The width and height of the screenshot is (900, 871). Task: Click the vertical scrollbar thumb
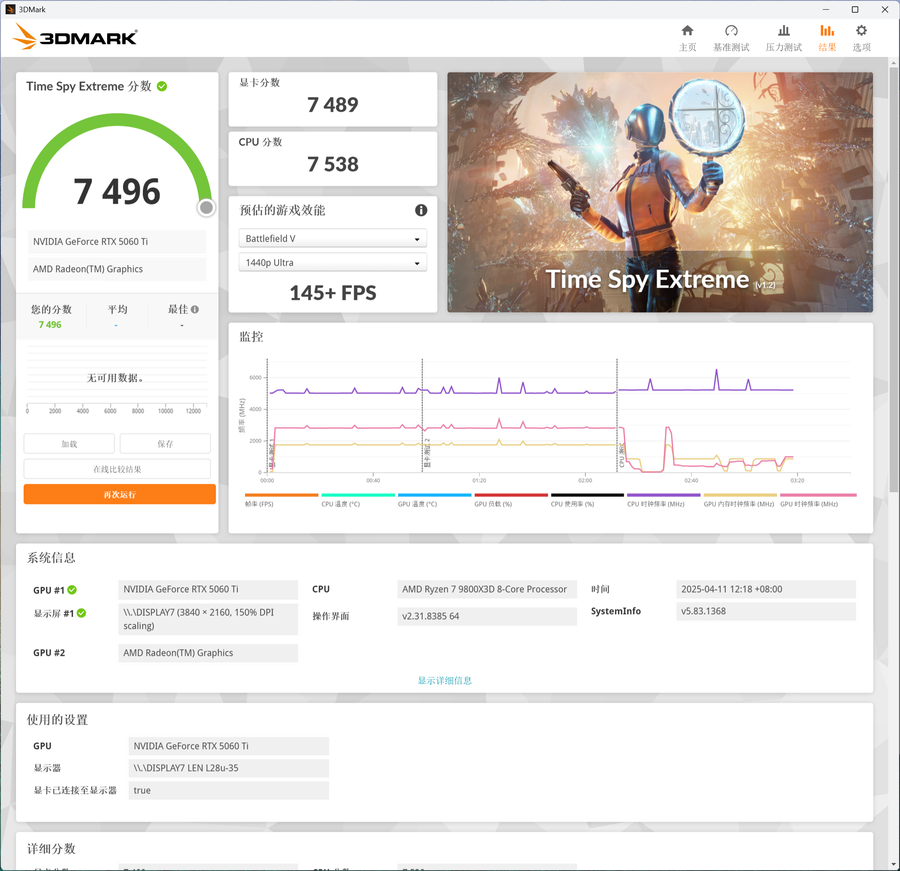[894, 278]
